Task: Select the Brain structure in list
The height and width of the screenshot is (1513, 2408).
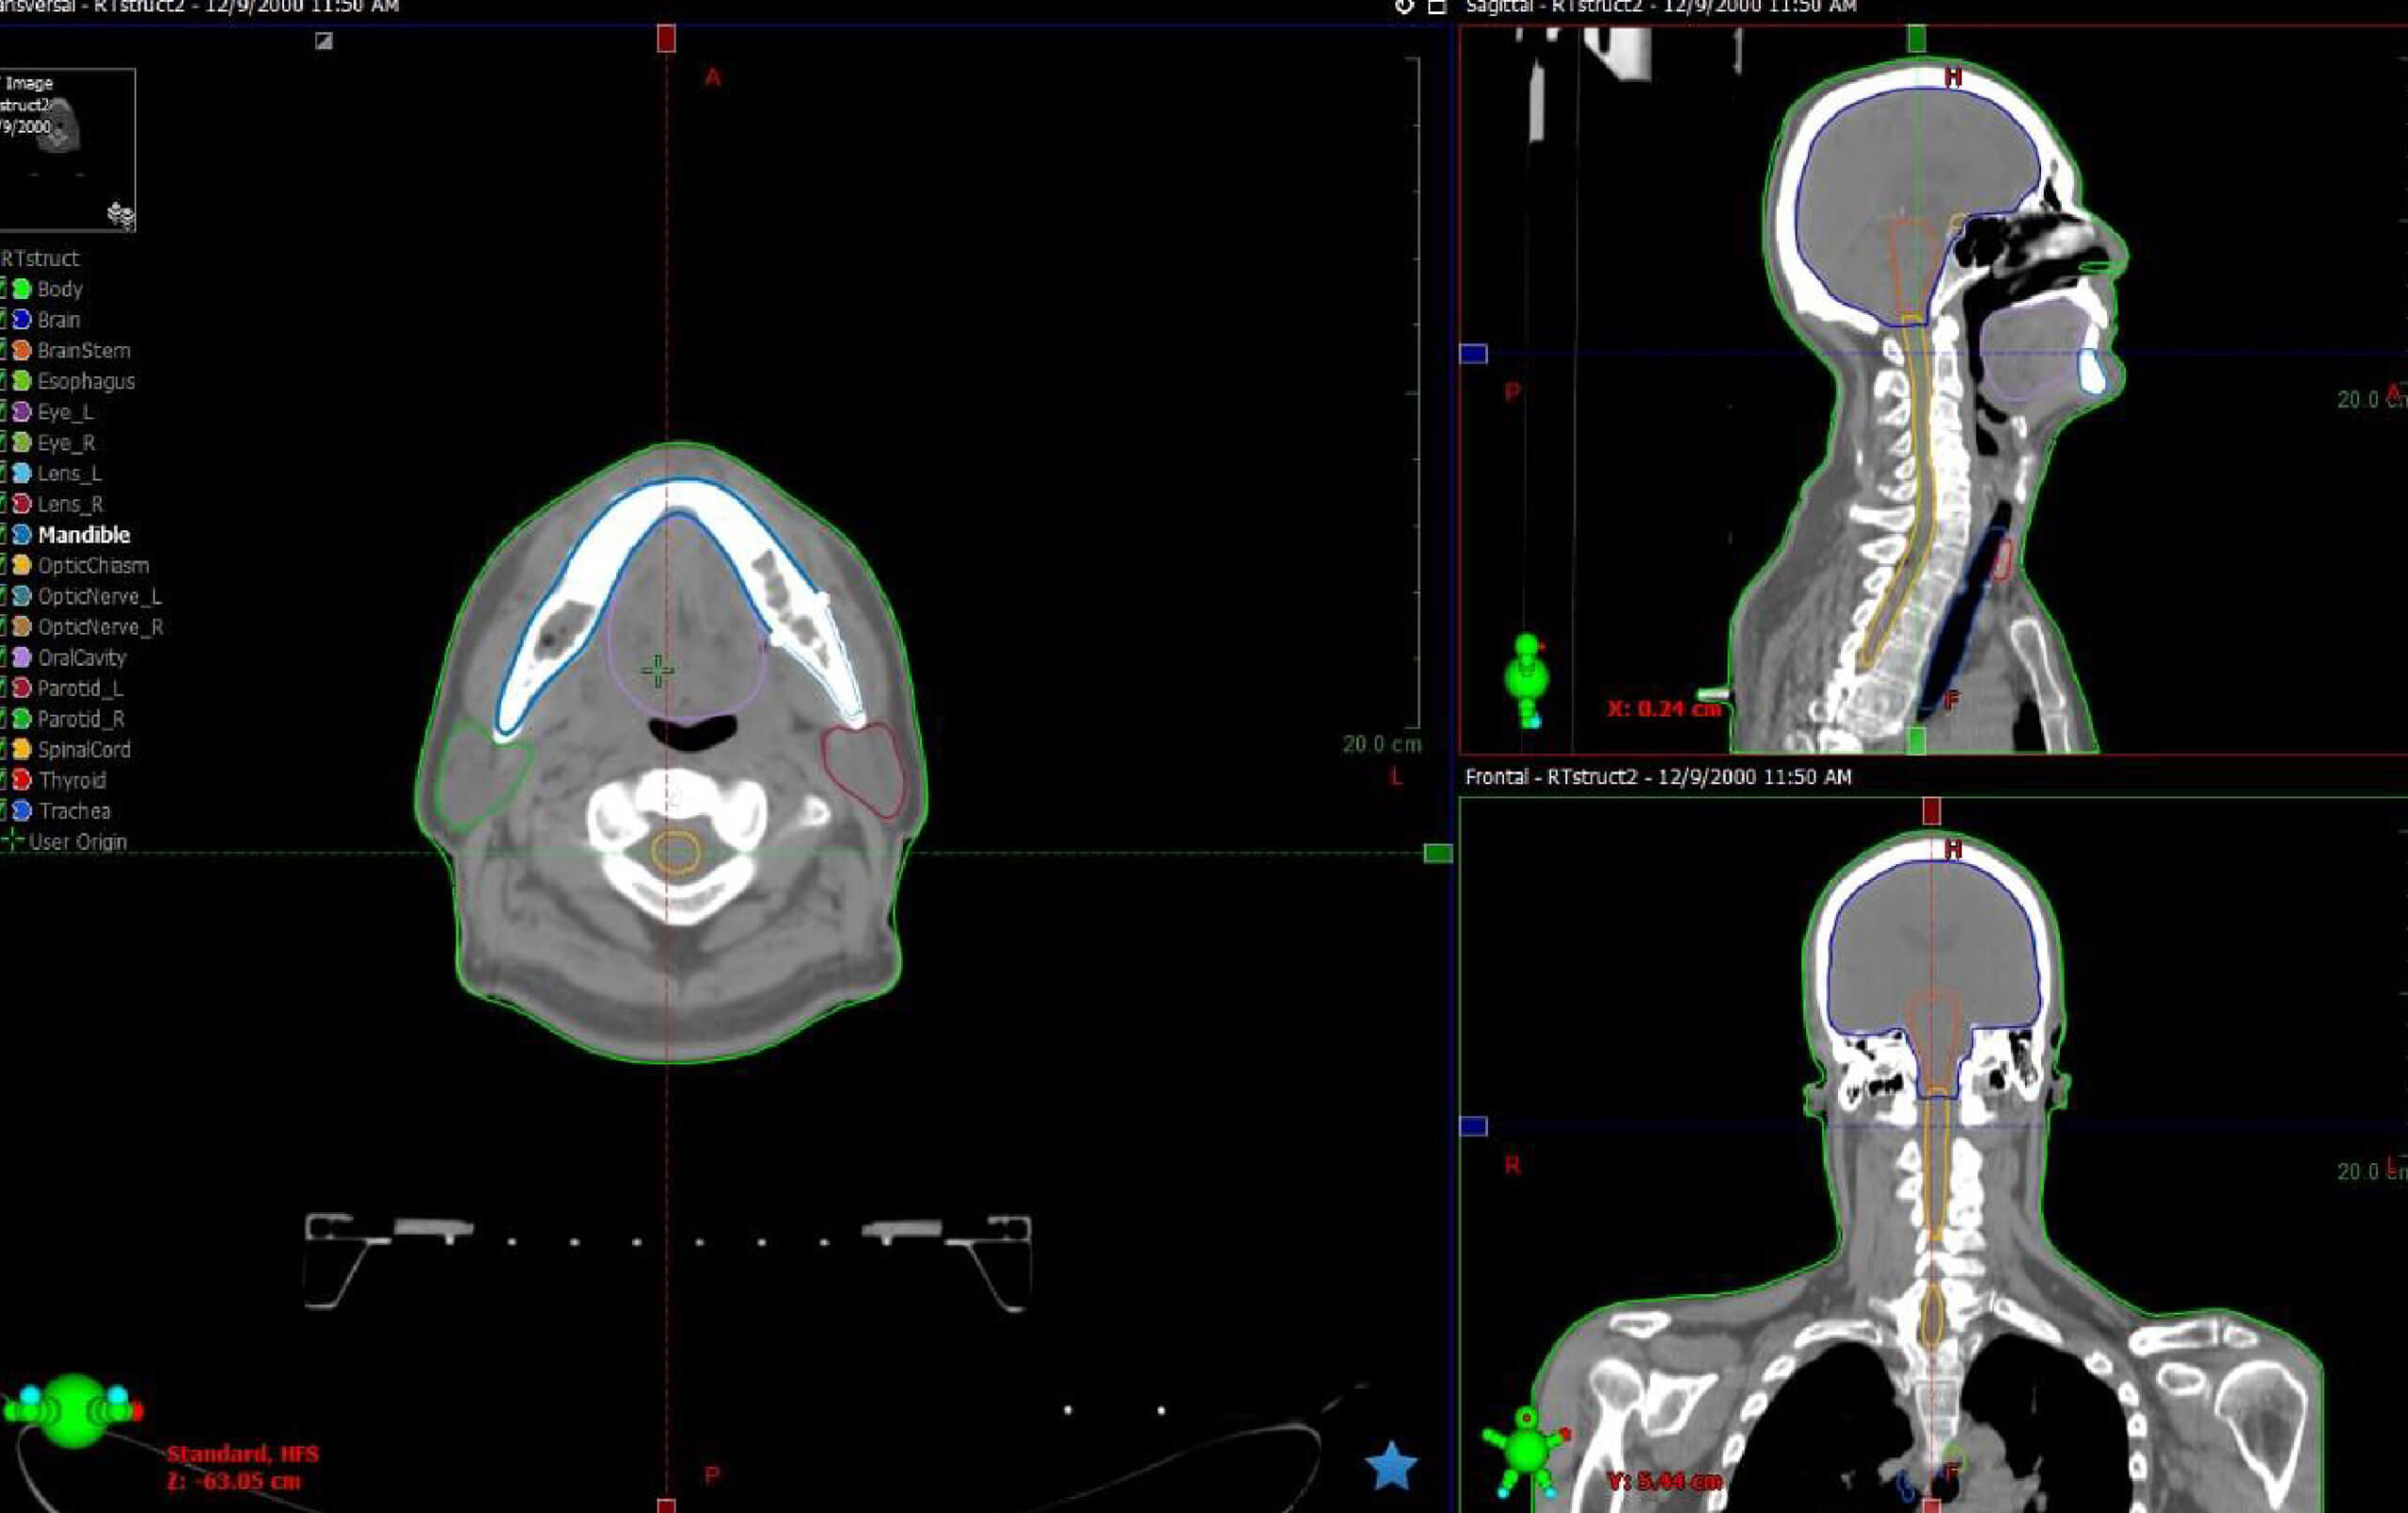Action: 58,320
